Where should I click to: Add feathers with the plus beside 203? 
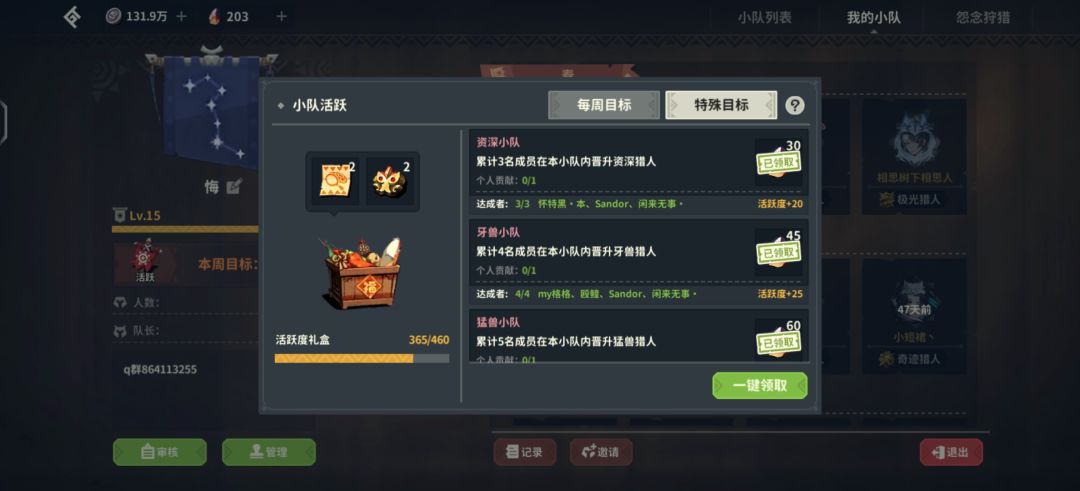(281, 17)
